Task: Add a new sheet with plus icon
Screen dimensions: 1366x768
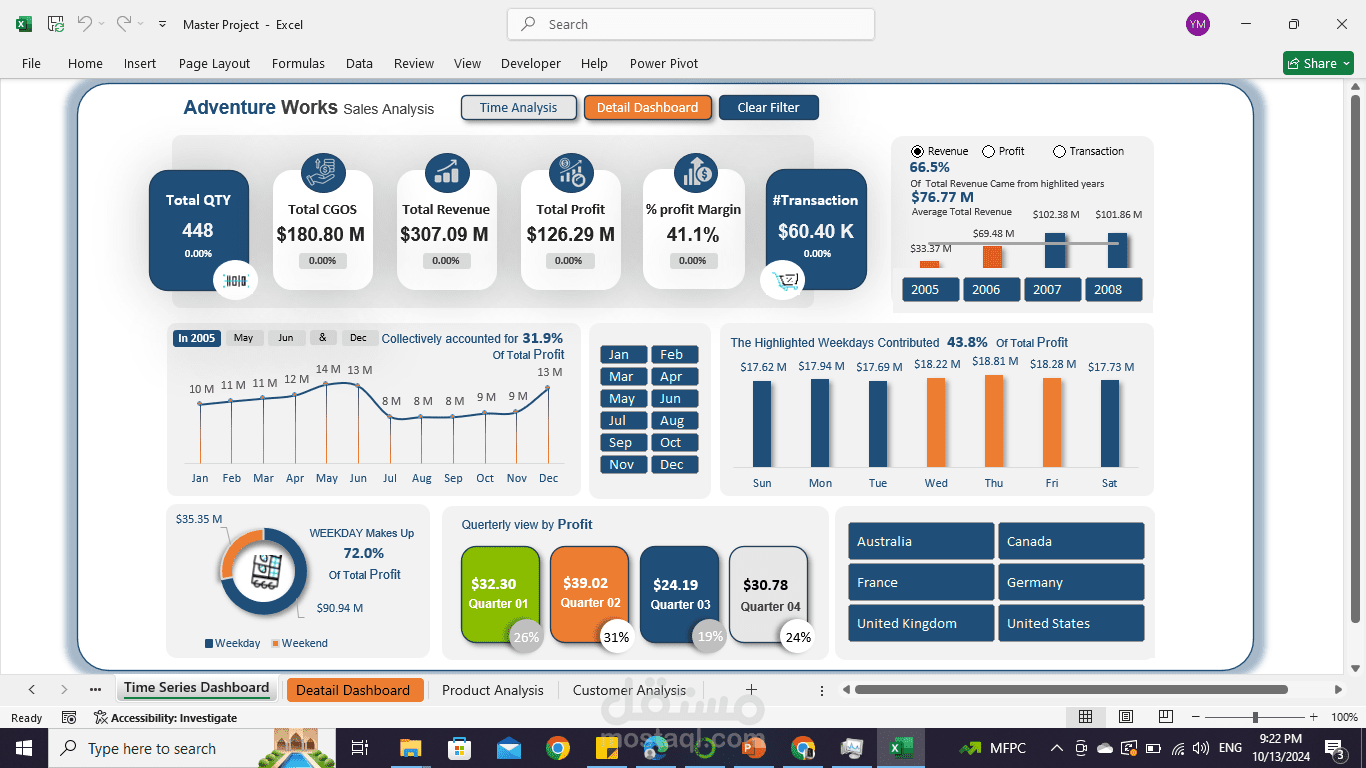Action: pyautogui.click(x=751, y=689)
